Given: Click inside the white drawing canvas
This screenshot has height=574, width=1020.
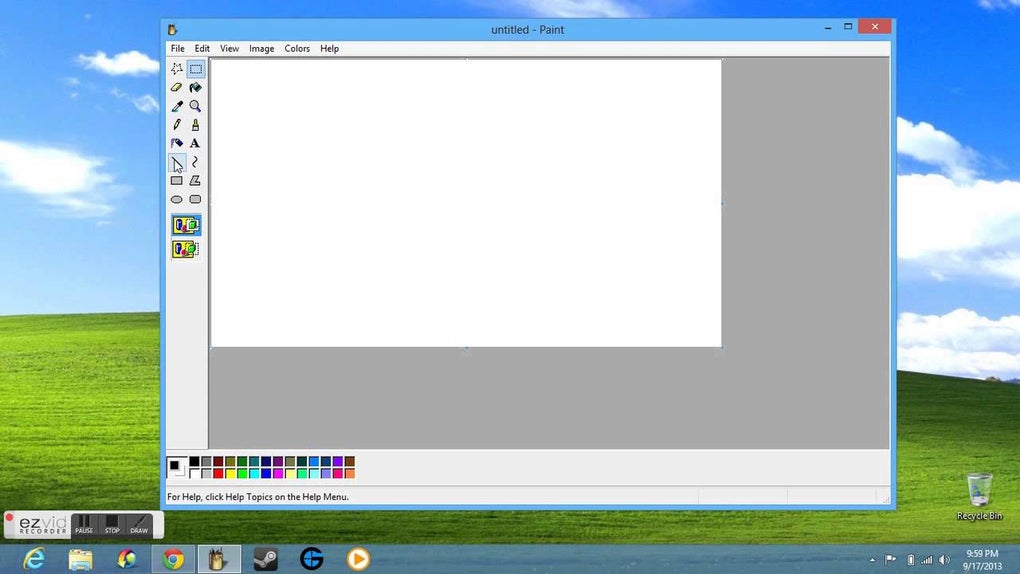Looking at the screenshot, I should click(466, 203).
